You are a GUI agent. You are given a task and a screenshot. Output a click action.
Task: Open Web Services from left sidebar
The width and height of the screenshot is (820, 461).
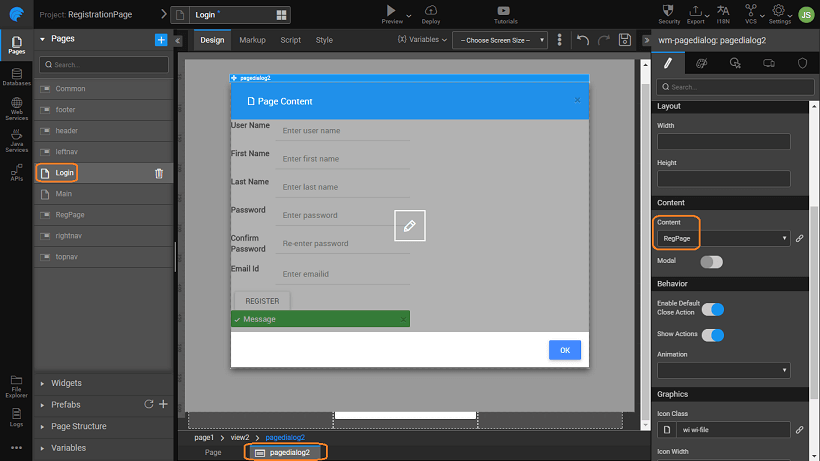point(16,110)
